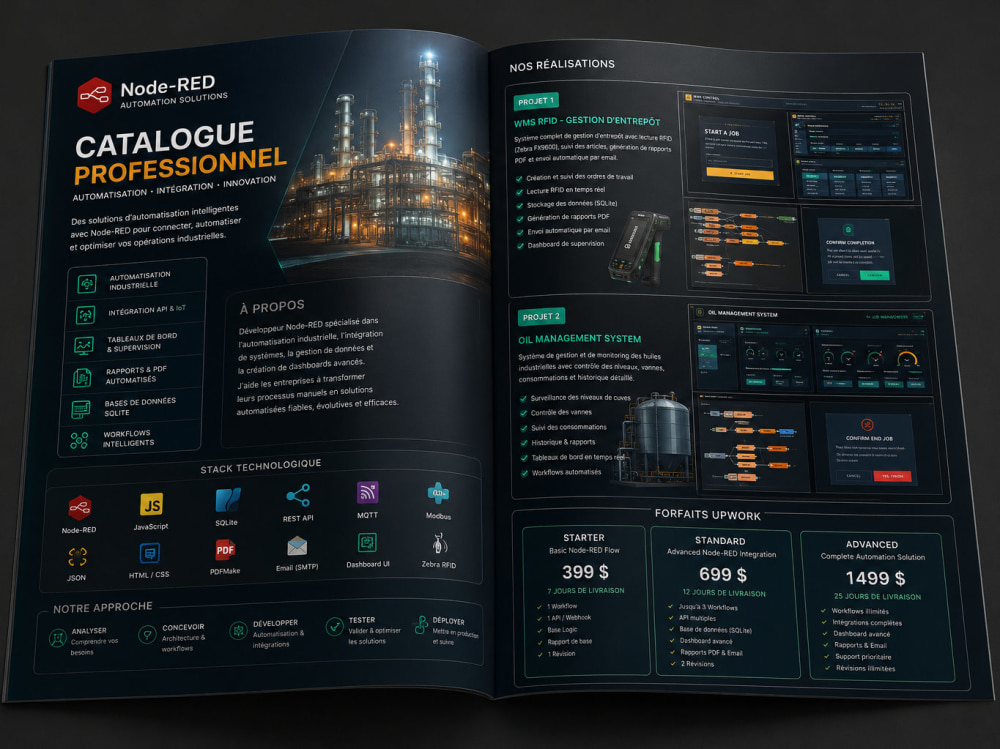Click the blue SQLite stack icon
This screenshot has width=1000, height=749.
(x=228, y=500)
